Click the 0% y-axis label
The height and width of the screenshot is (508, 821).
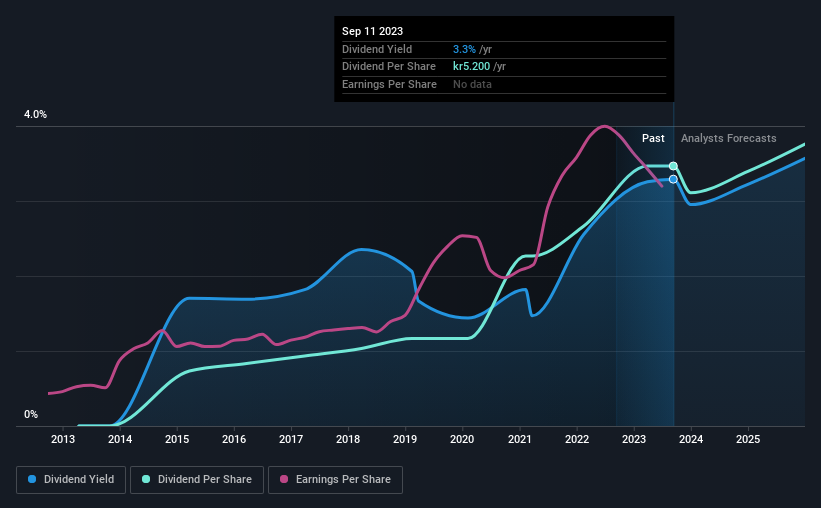click(31, 415)
